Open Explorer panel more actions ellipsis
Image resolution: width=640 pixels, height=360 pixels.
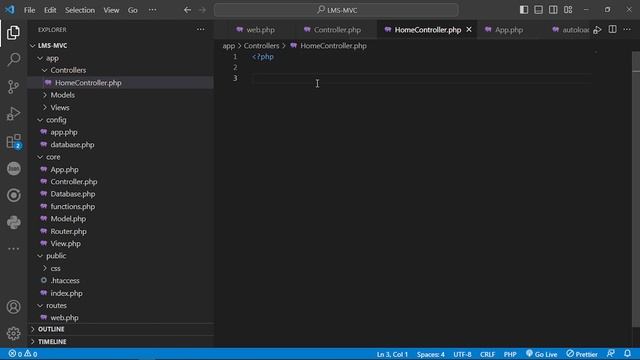(200, 29)
